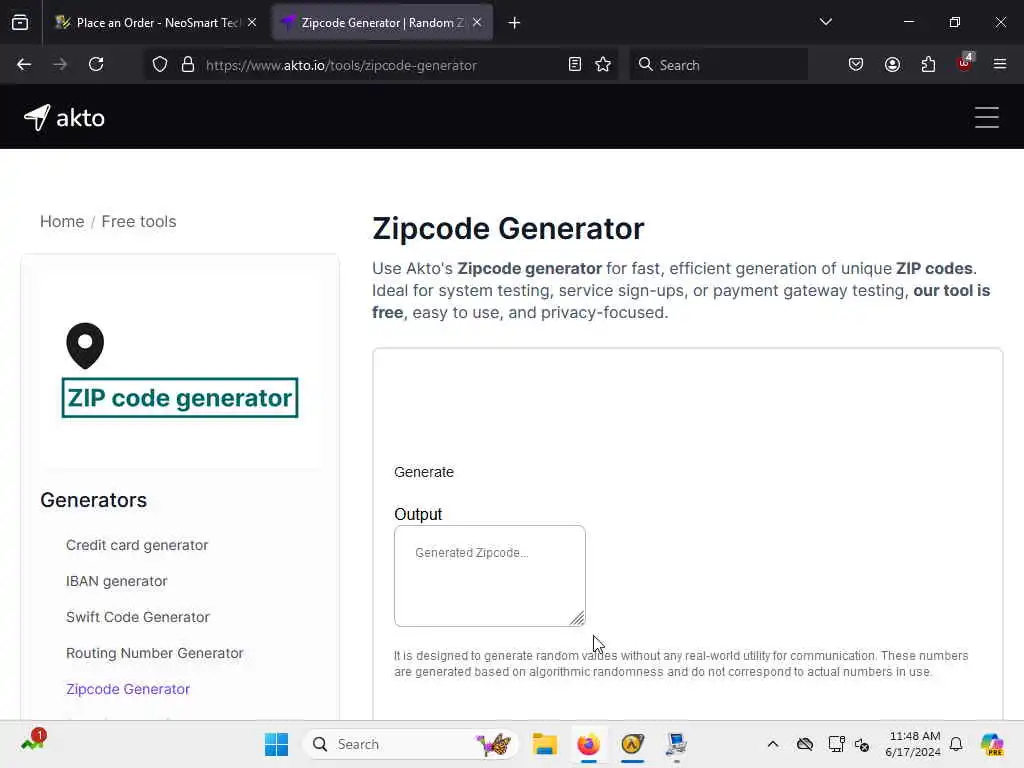Open widgets stock notification icon
Image resolution: width=1024 pixels, height=768 pixels.
coord(33,741)
